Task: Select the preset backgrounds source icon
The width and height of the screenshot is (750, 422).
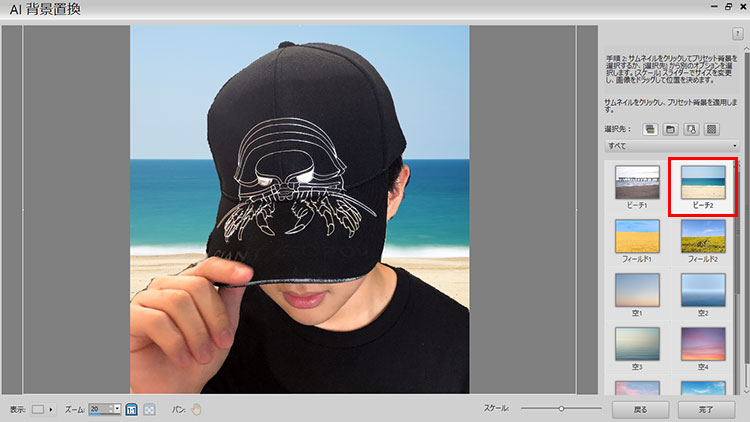Action: [650, 129]
